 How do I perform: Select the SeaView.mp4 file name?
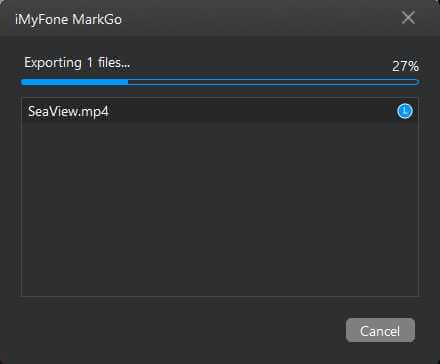[68, 111]
